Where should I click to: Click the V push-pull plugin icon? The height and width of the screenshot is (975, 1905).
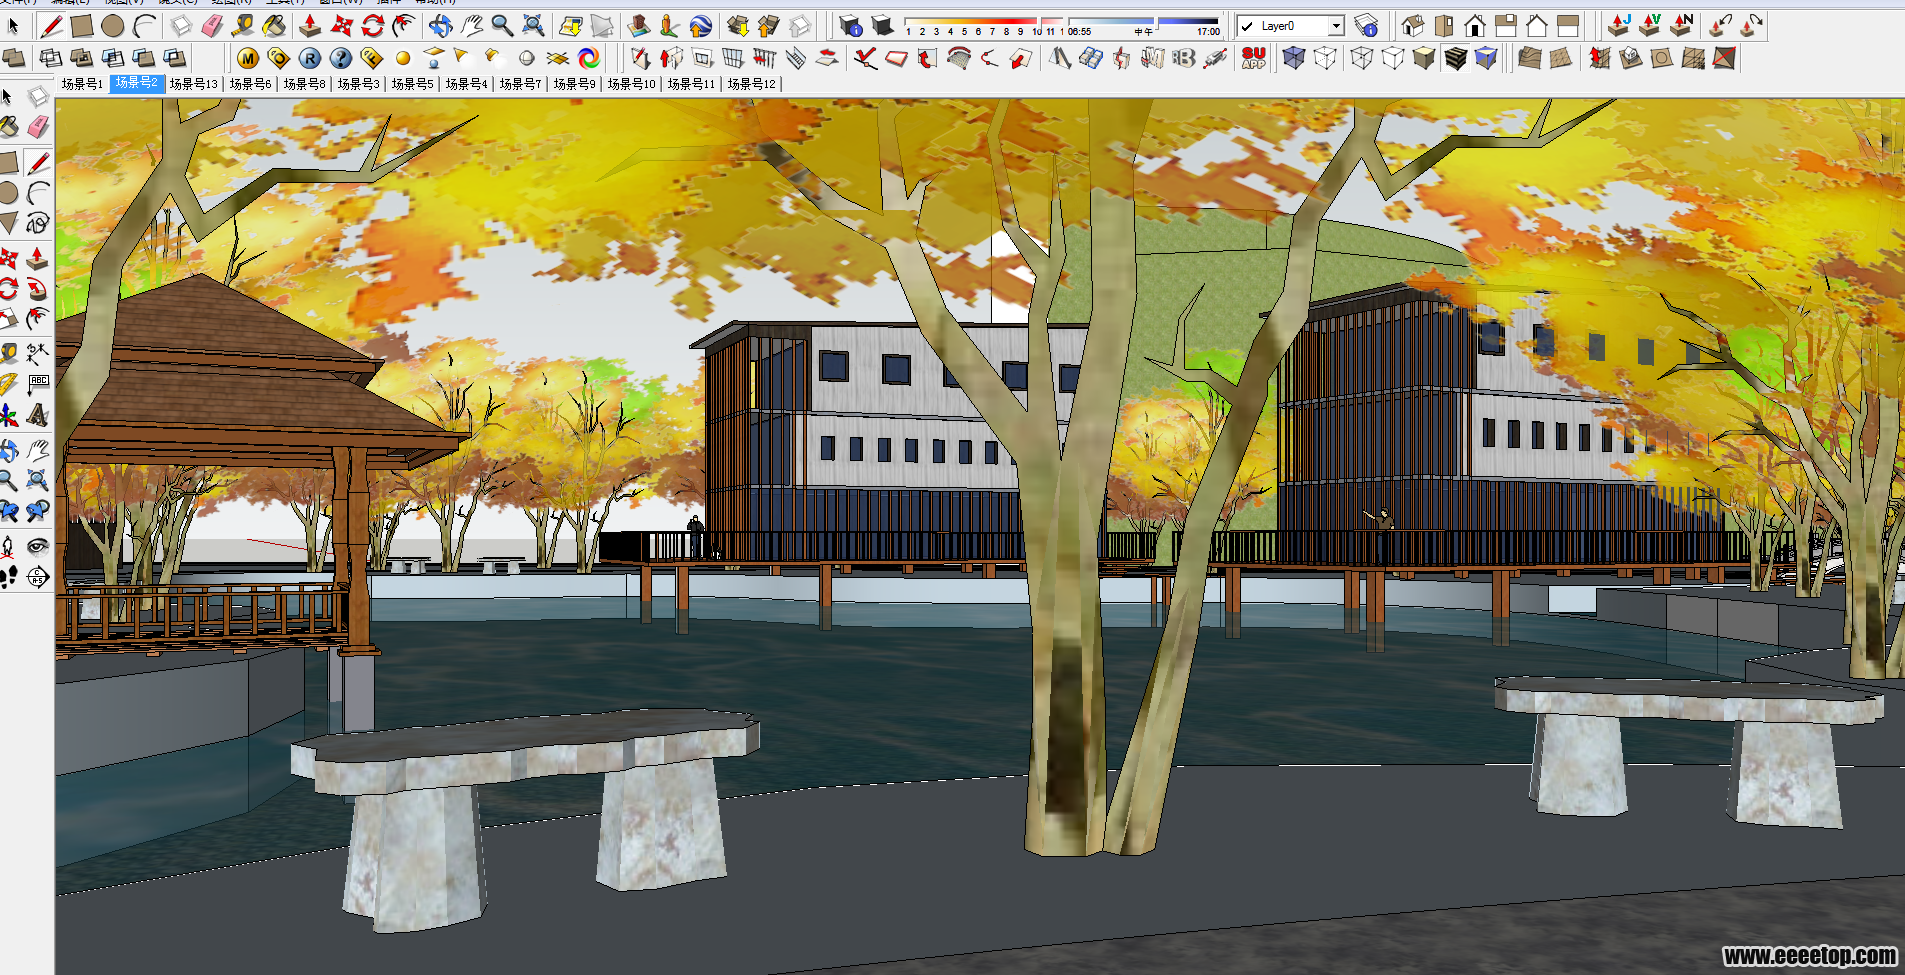point(1650,25)
